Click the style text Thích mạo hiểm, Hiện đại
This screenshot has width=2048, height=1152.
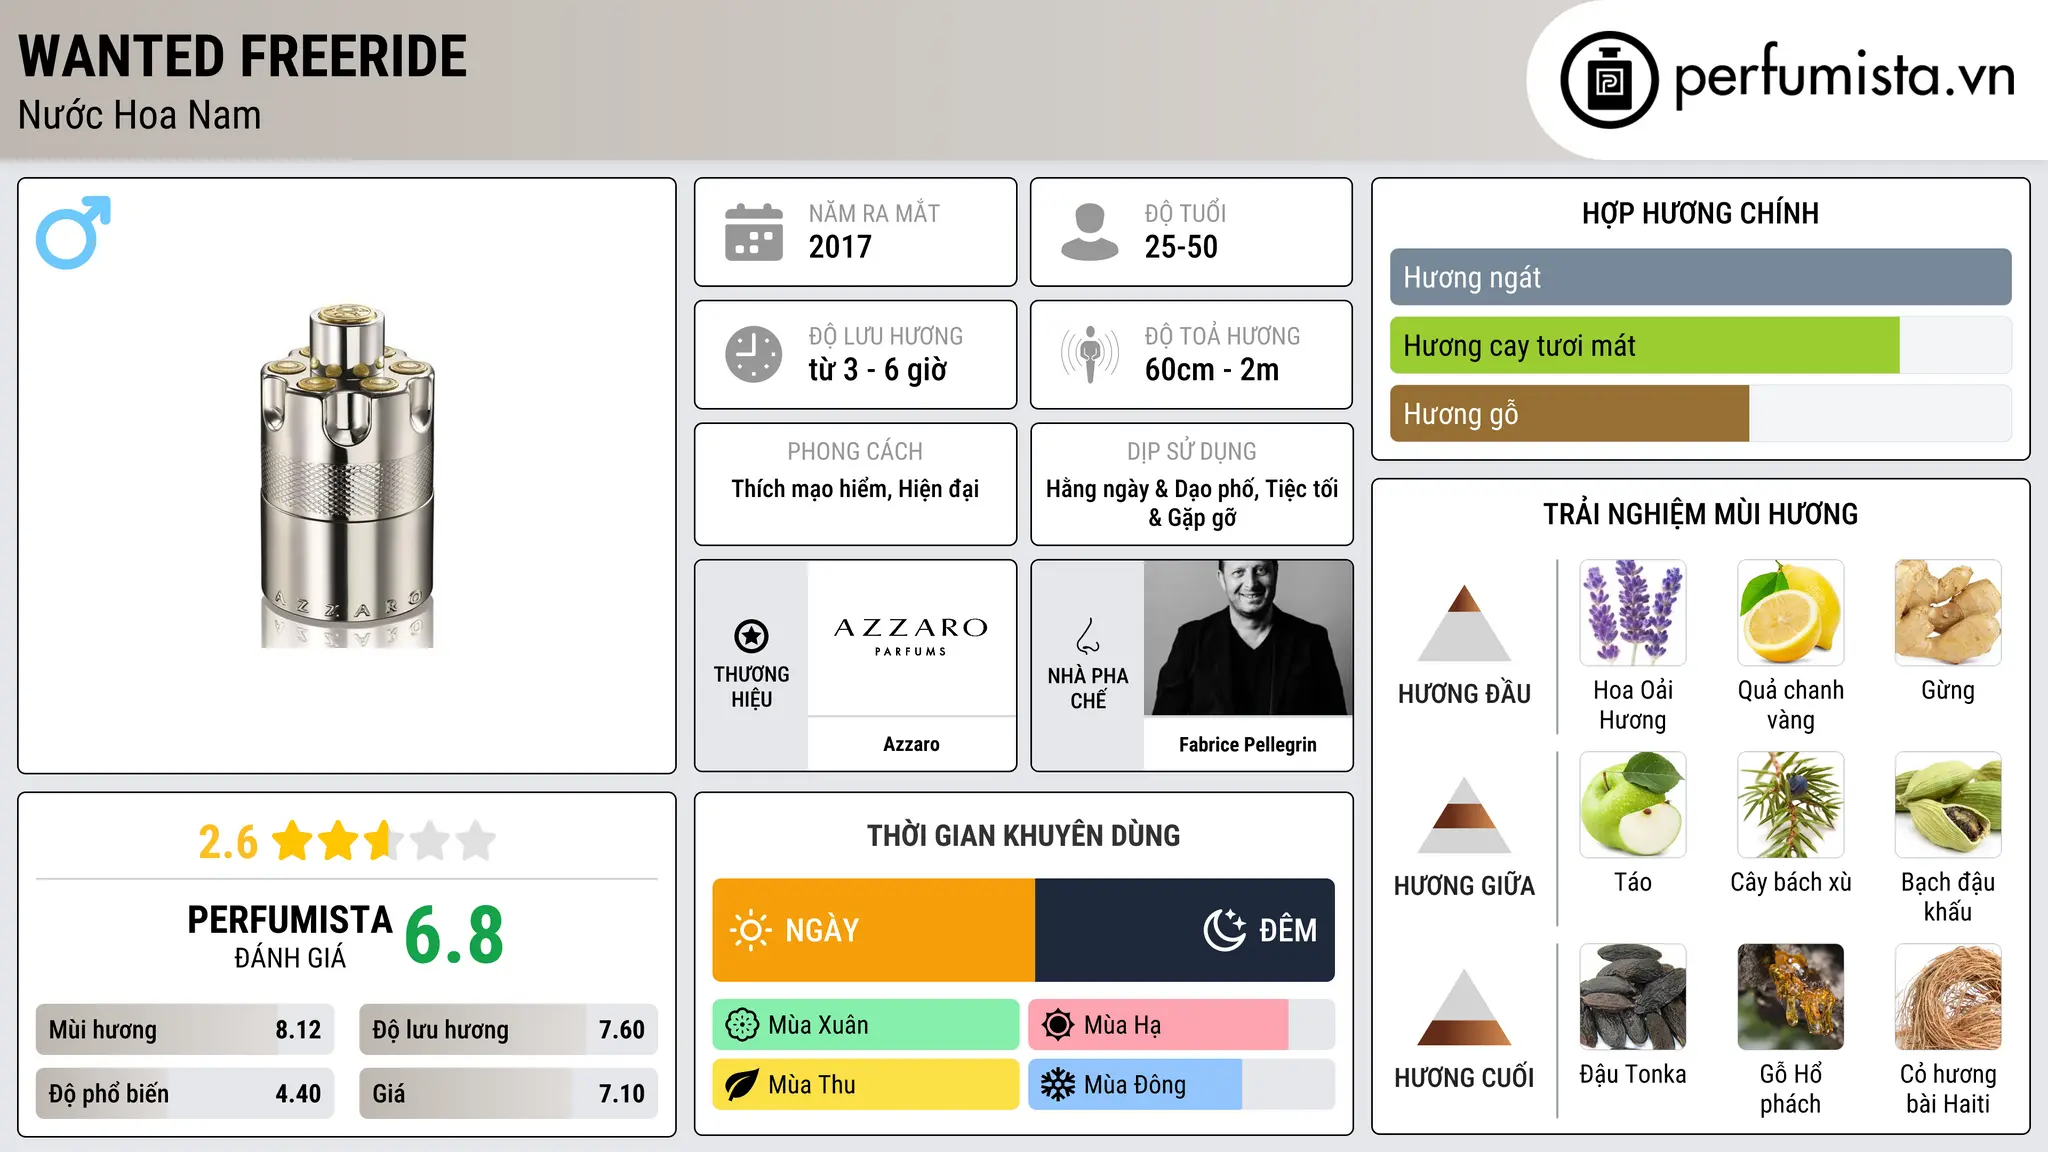(855, 489)
